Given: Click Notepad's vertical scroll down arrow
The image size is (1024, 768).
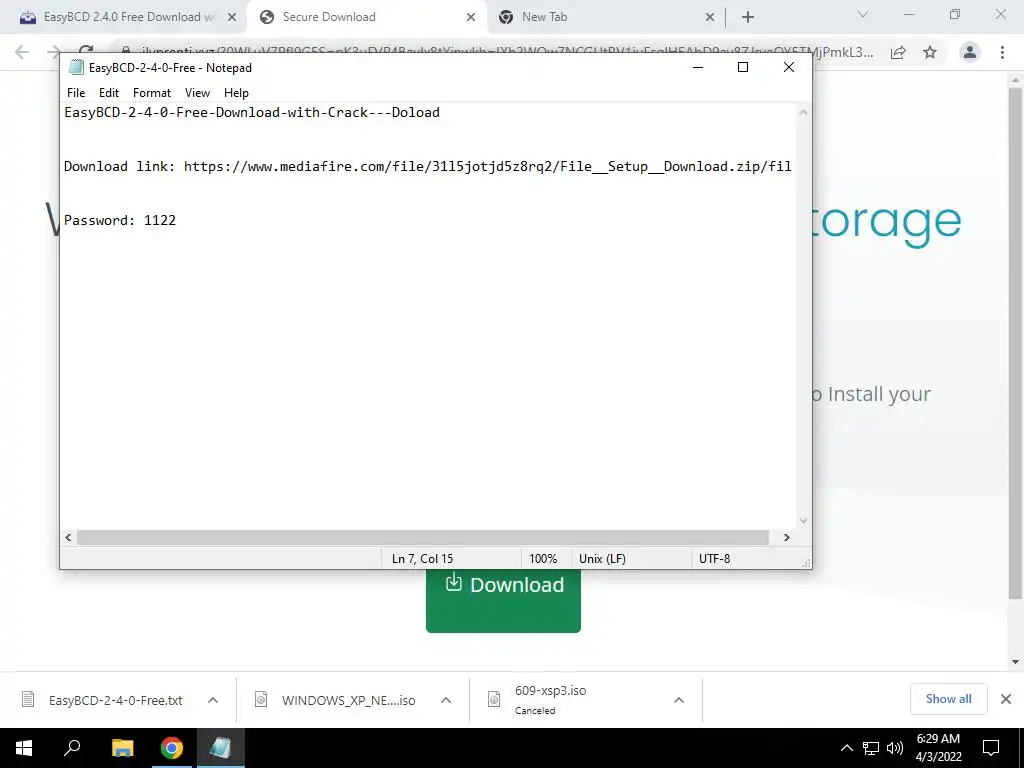Looking at the screenshot, I should [x=803, y=520].
